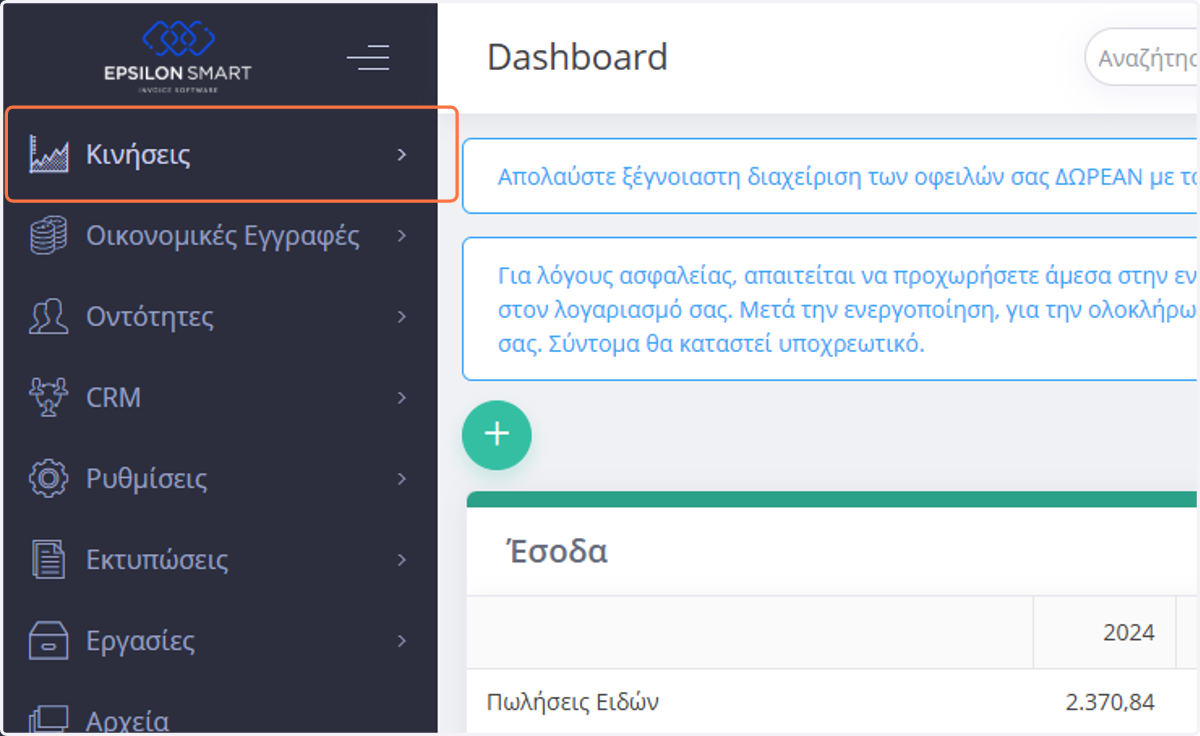The height and width of the screenshot is (736, 1200).
Task: Expand the Κινήσεις menu chevron
Action: tap(402, 155)
